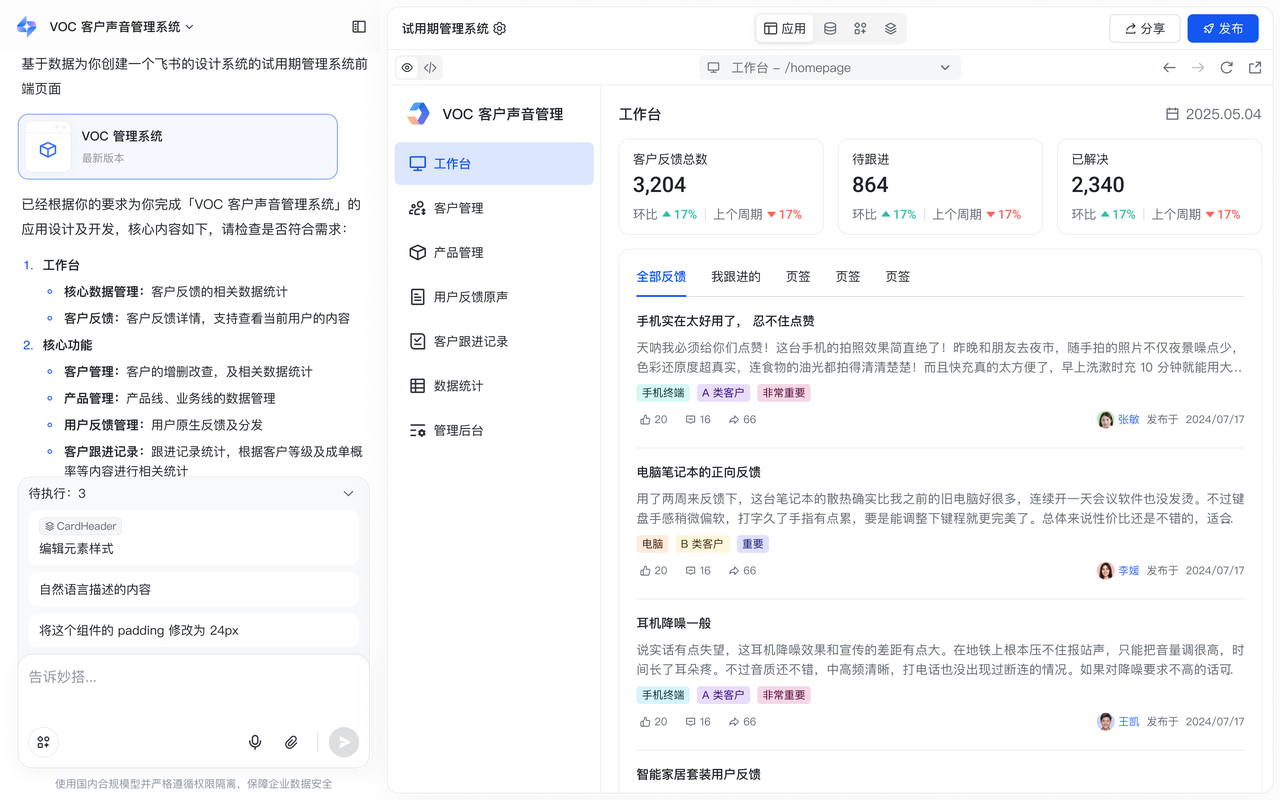The width and height of the screenshot is (1280, 800).
Task: Click the paperclip attachment icon
Action: point(291,742)
